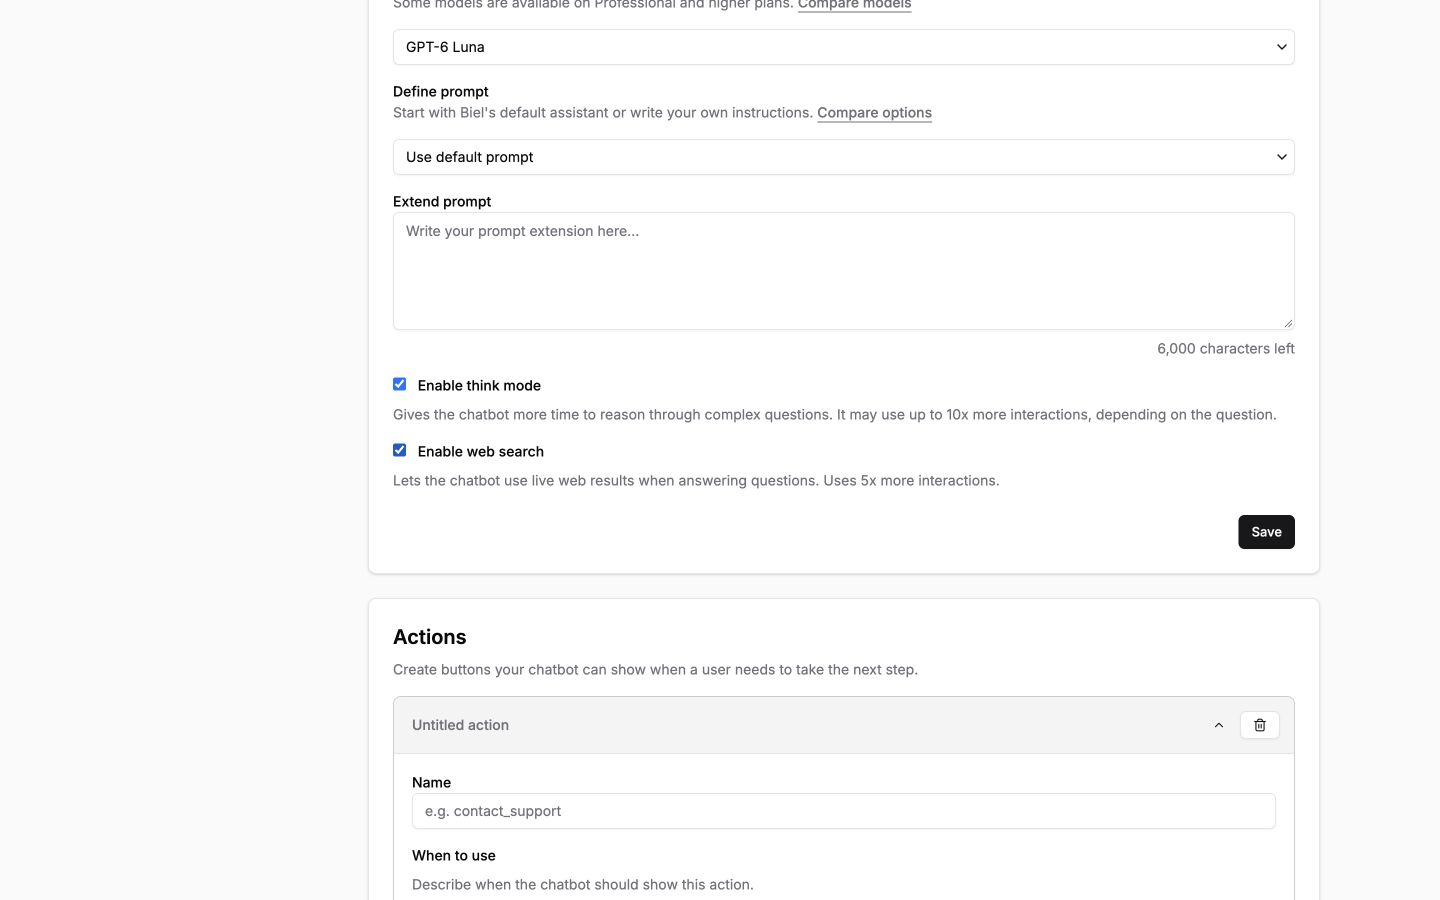The image size is (1440, 900).
Task: Focus the Extend prompt text area
Action: [x=843, y=271]
